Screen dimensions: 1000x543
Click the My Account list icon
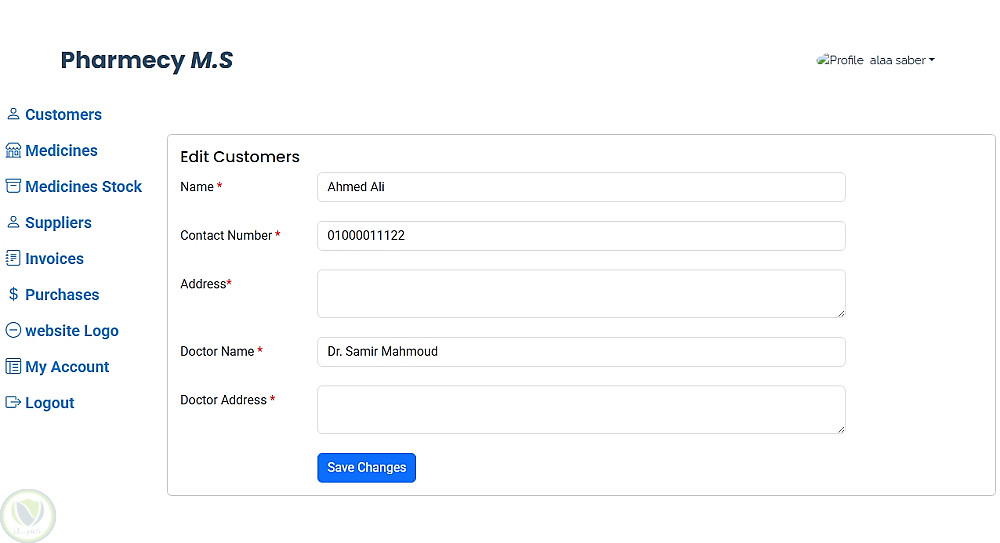pos(13,366)
